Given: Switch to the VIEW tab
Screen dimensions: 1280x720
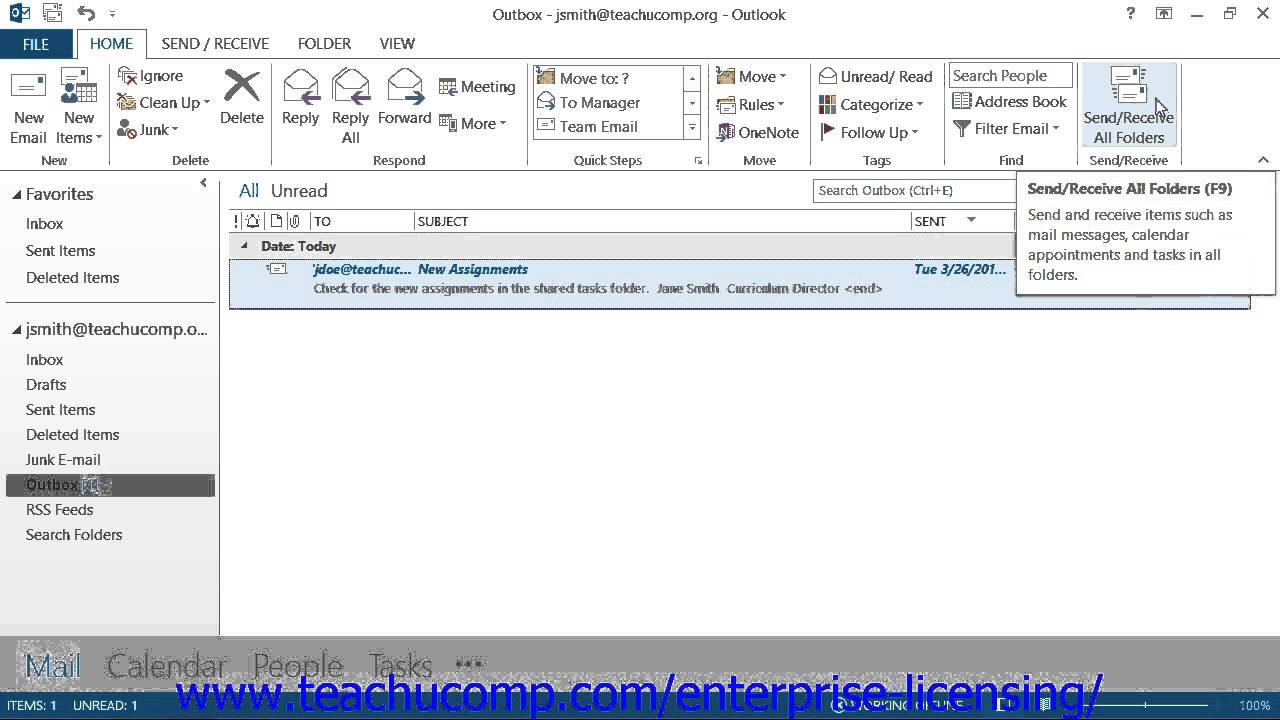Looking at the screenshot, I should point(397,44).
